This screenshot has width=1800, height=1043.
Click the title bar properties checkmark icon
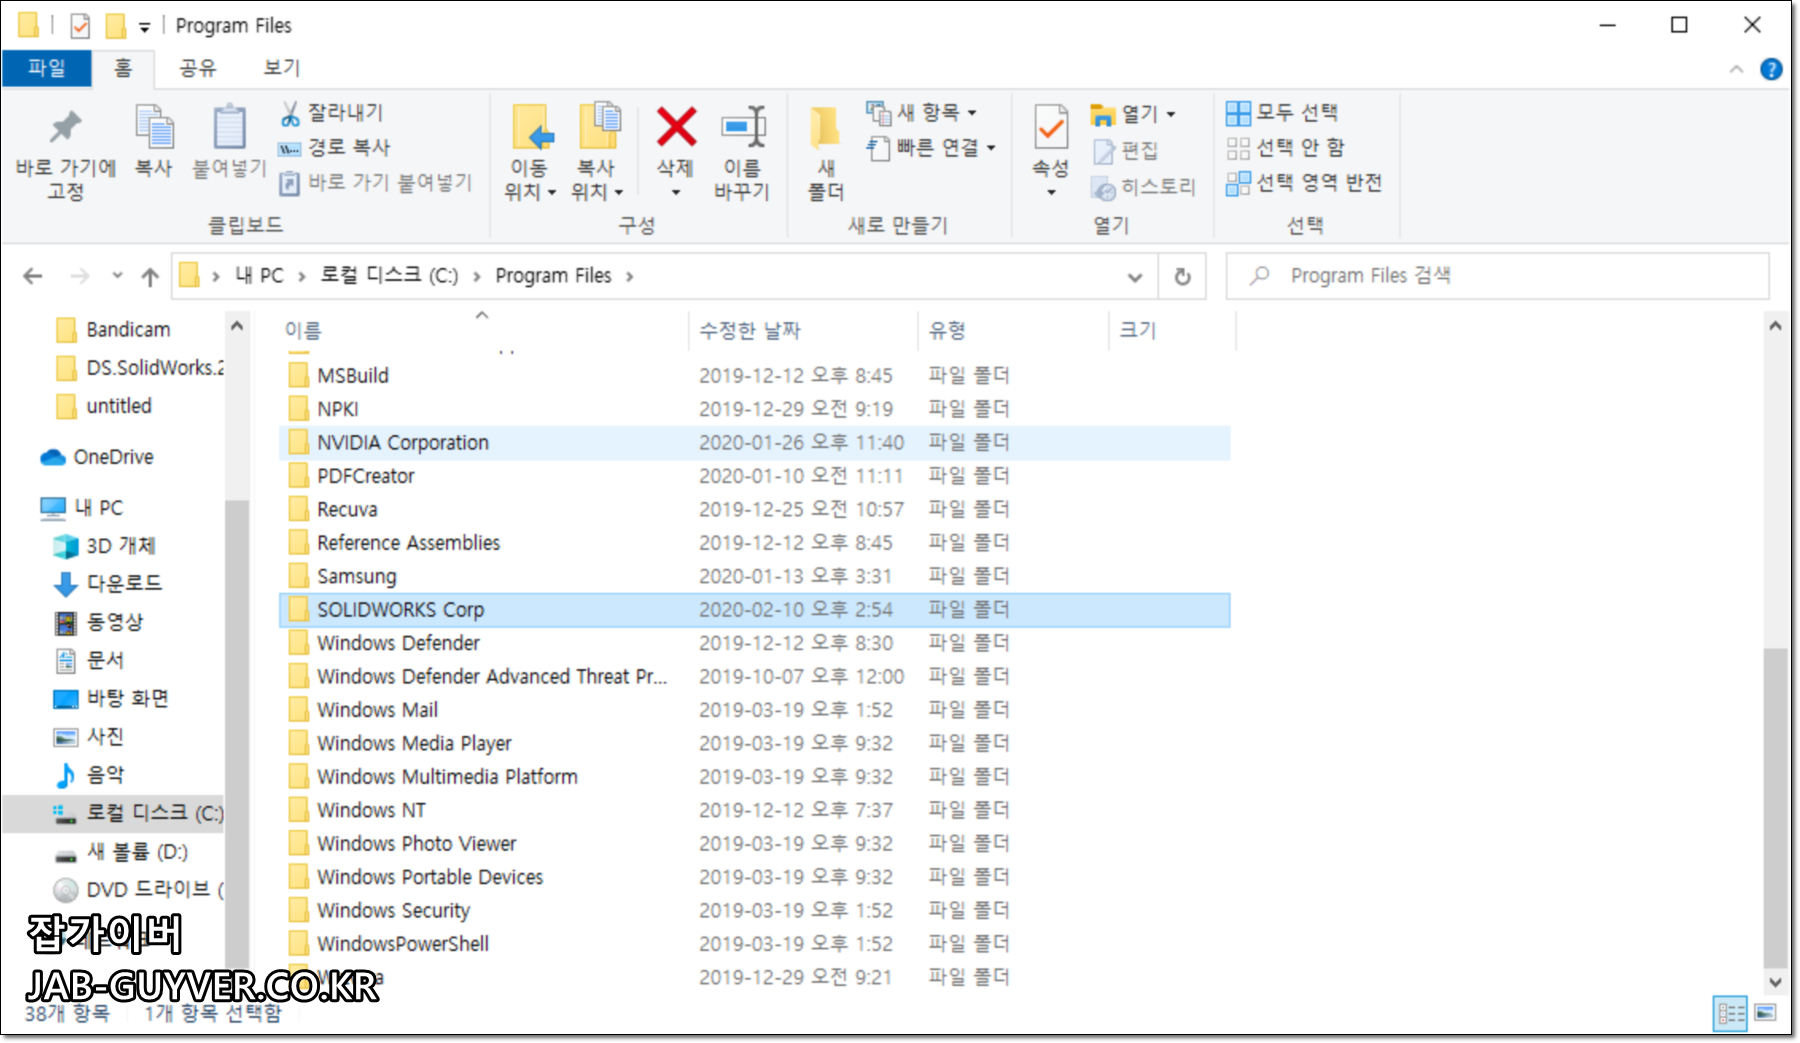tap(80, 25)
